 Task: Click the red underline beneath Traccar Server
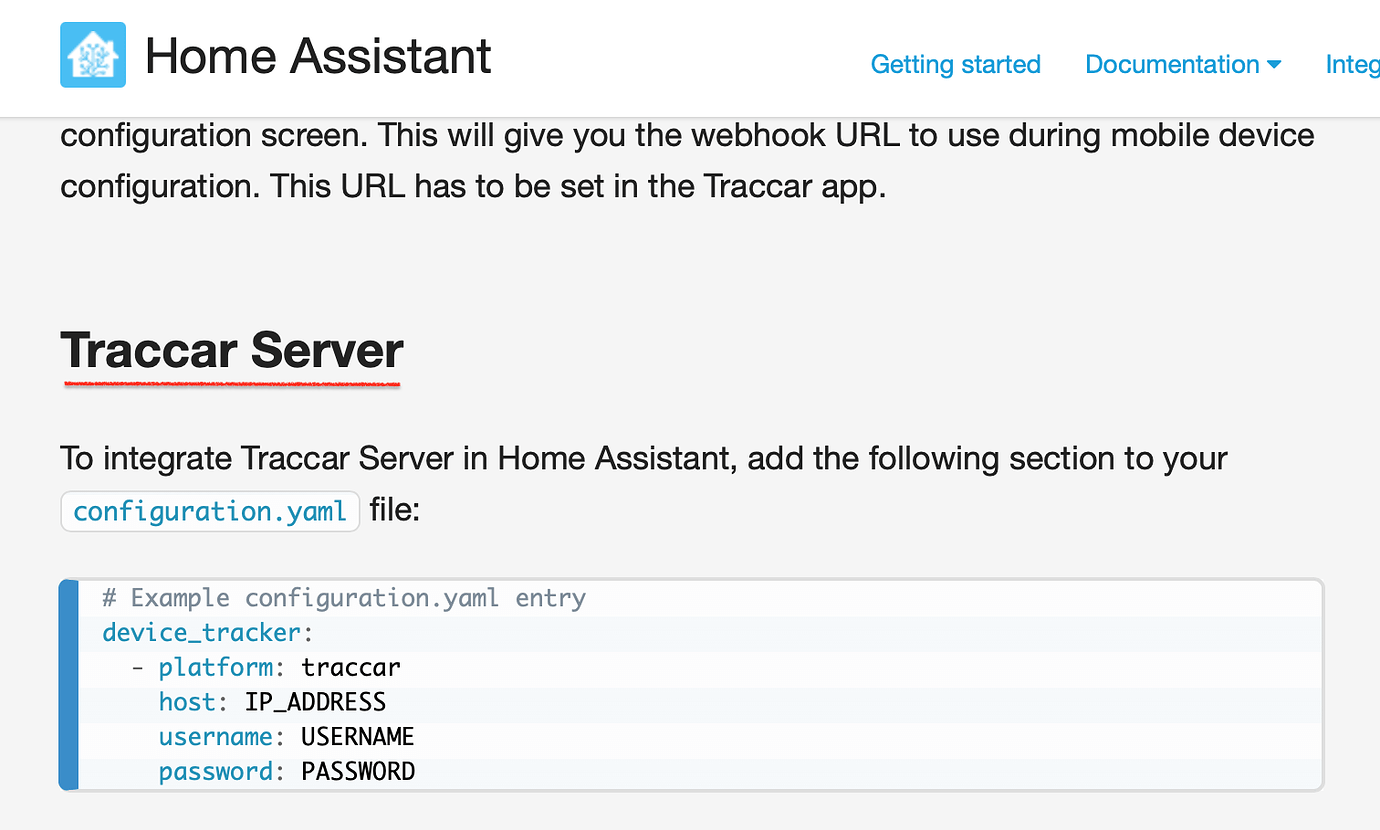coord(230,383)
